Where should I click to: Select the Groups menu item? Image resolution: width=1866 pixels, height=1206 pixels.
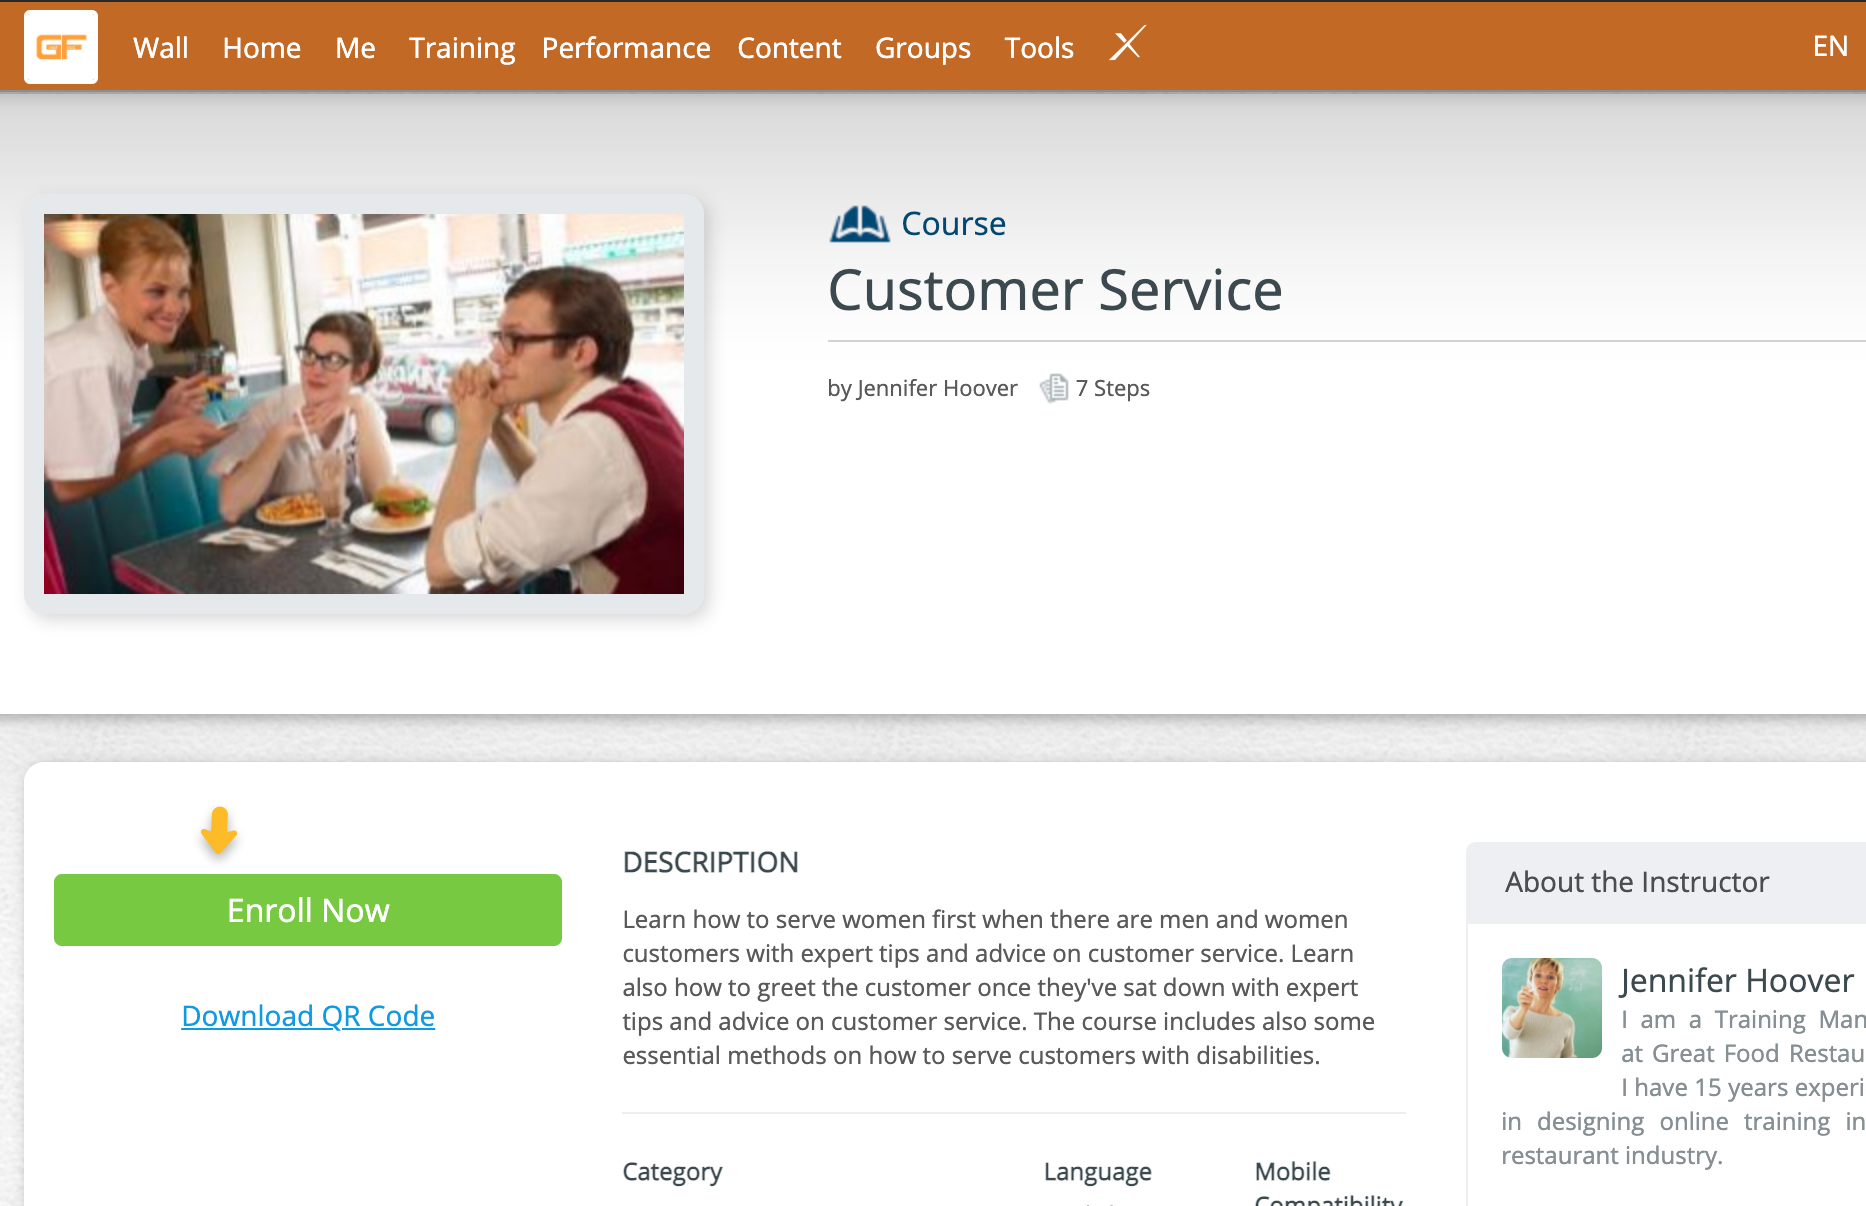[923, 48]
